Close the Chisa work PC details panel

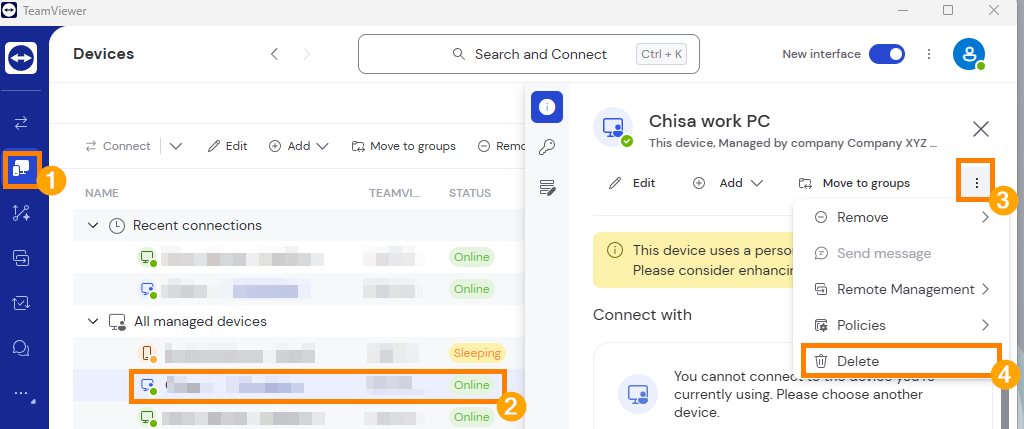point(981,129)
